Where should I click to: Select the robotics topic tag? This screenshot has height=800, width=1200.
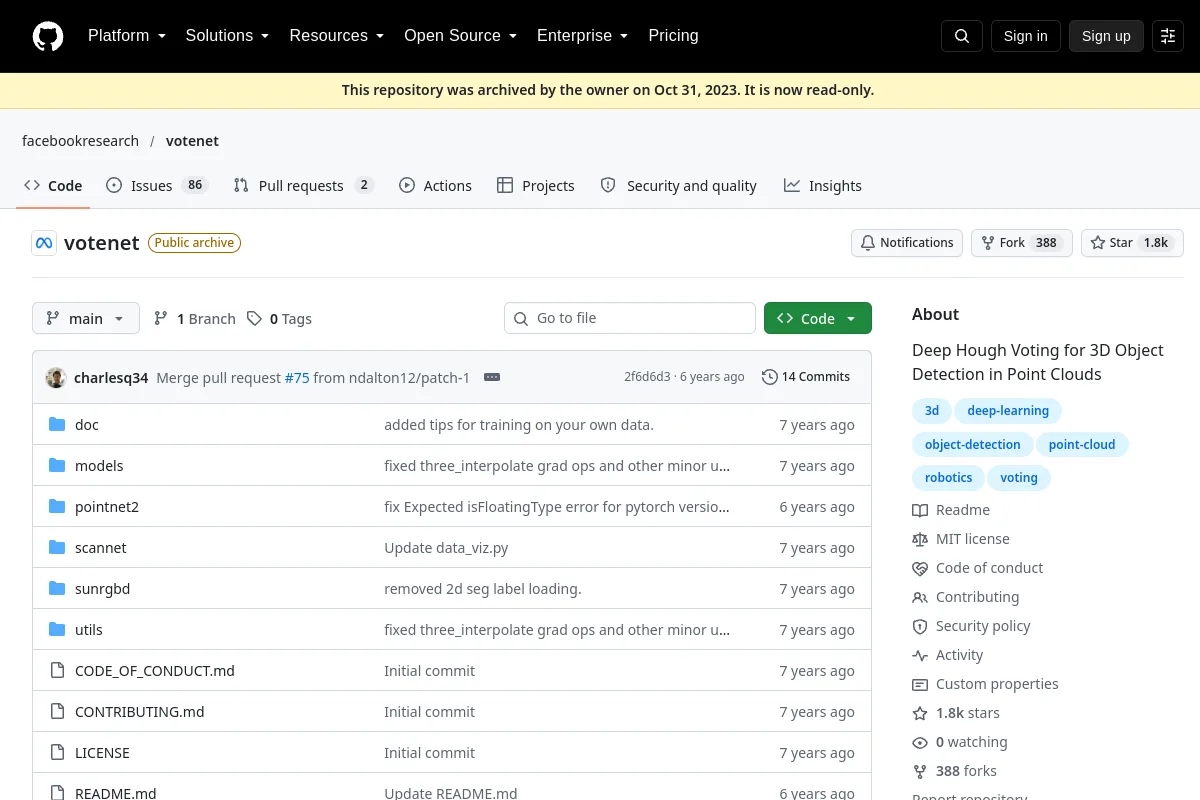[949, 478]
